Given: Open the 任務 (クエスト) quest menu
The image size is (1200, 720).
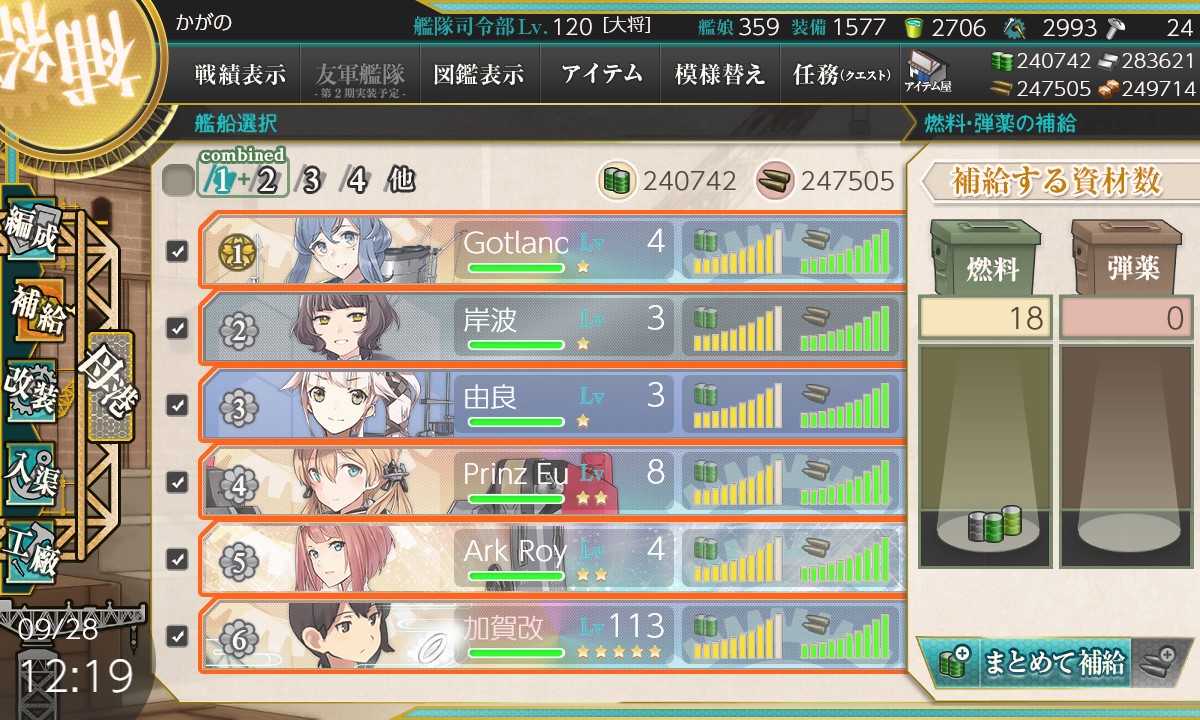Looking at the screenshot, I should tap(837, 74).
